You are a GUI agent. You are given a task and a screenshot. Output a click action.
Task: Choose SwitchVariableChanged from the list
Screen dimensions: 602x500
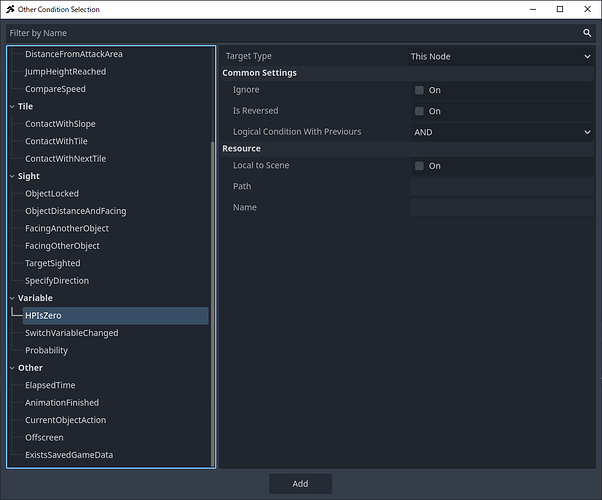[71, 333]
